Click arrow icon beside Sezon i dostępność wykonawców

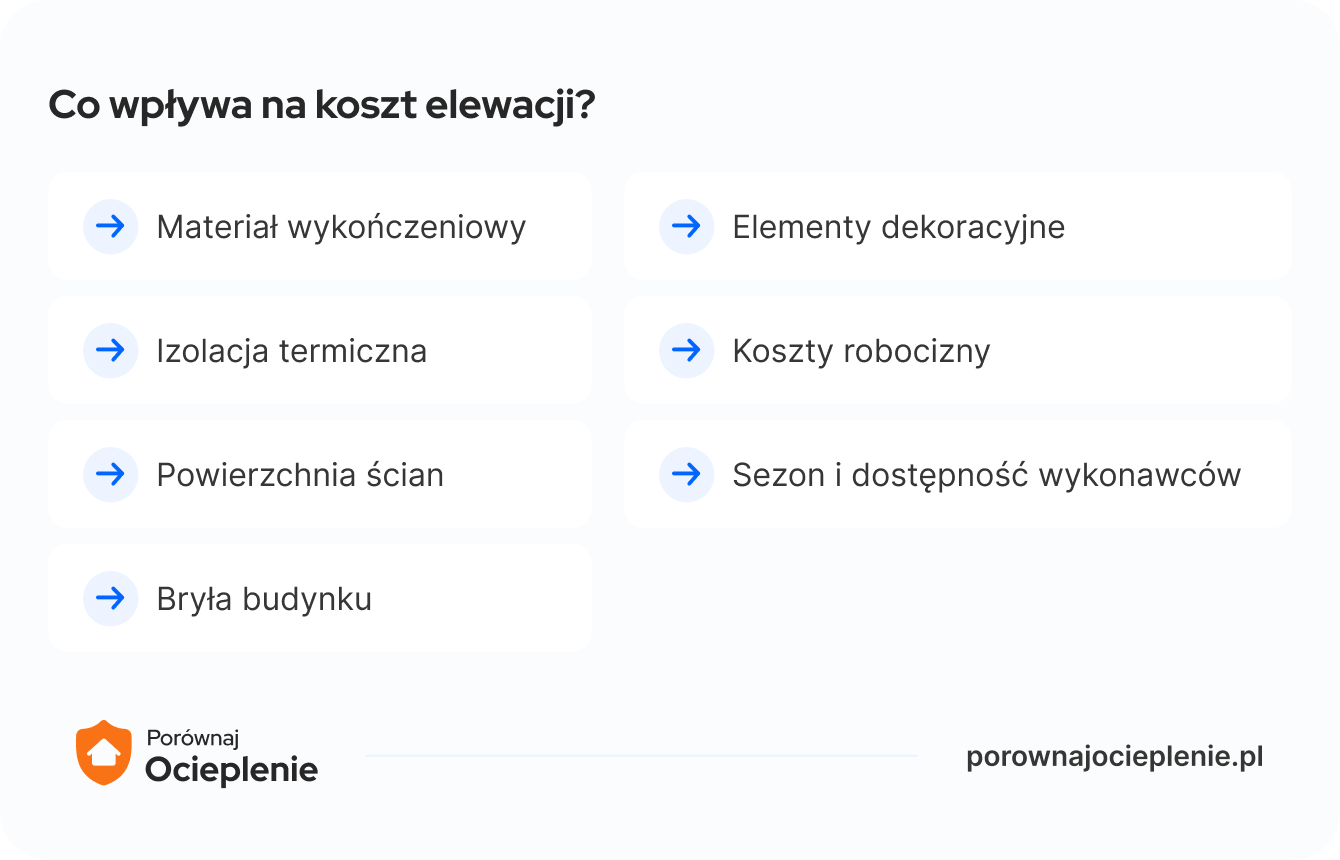pos(686,475)
